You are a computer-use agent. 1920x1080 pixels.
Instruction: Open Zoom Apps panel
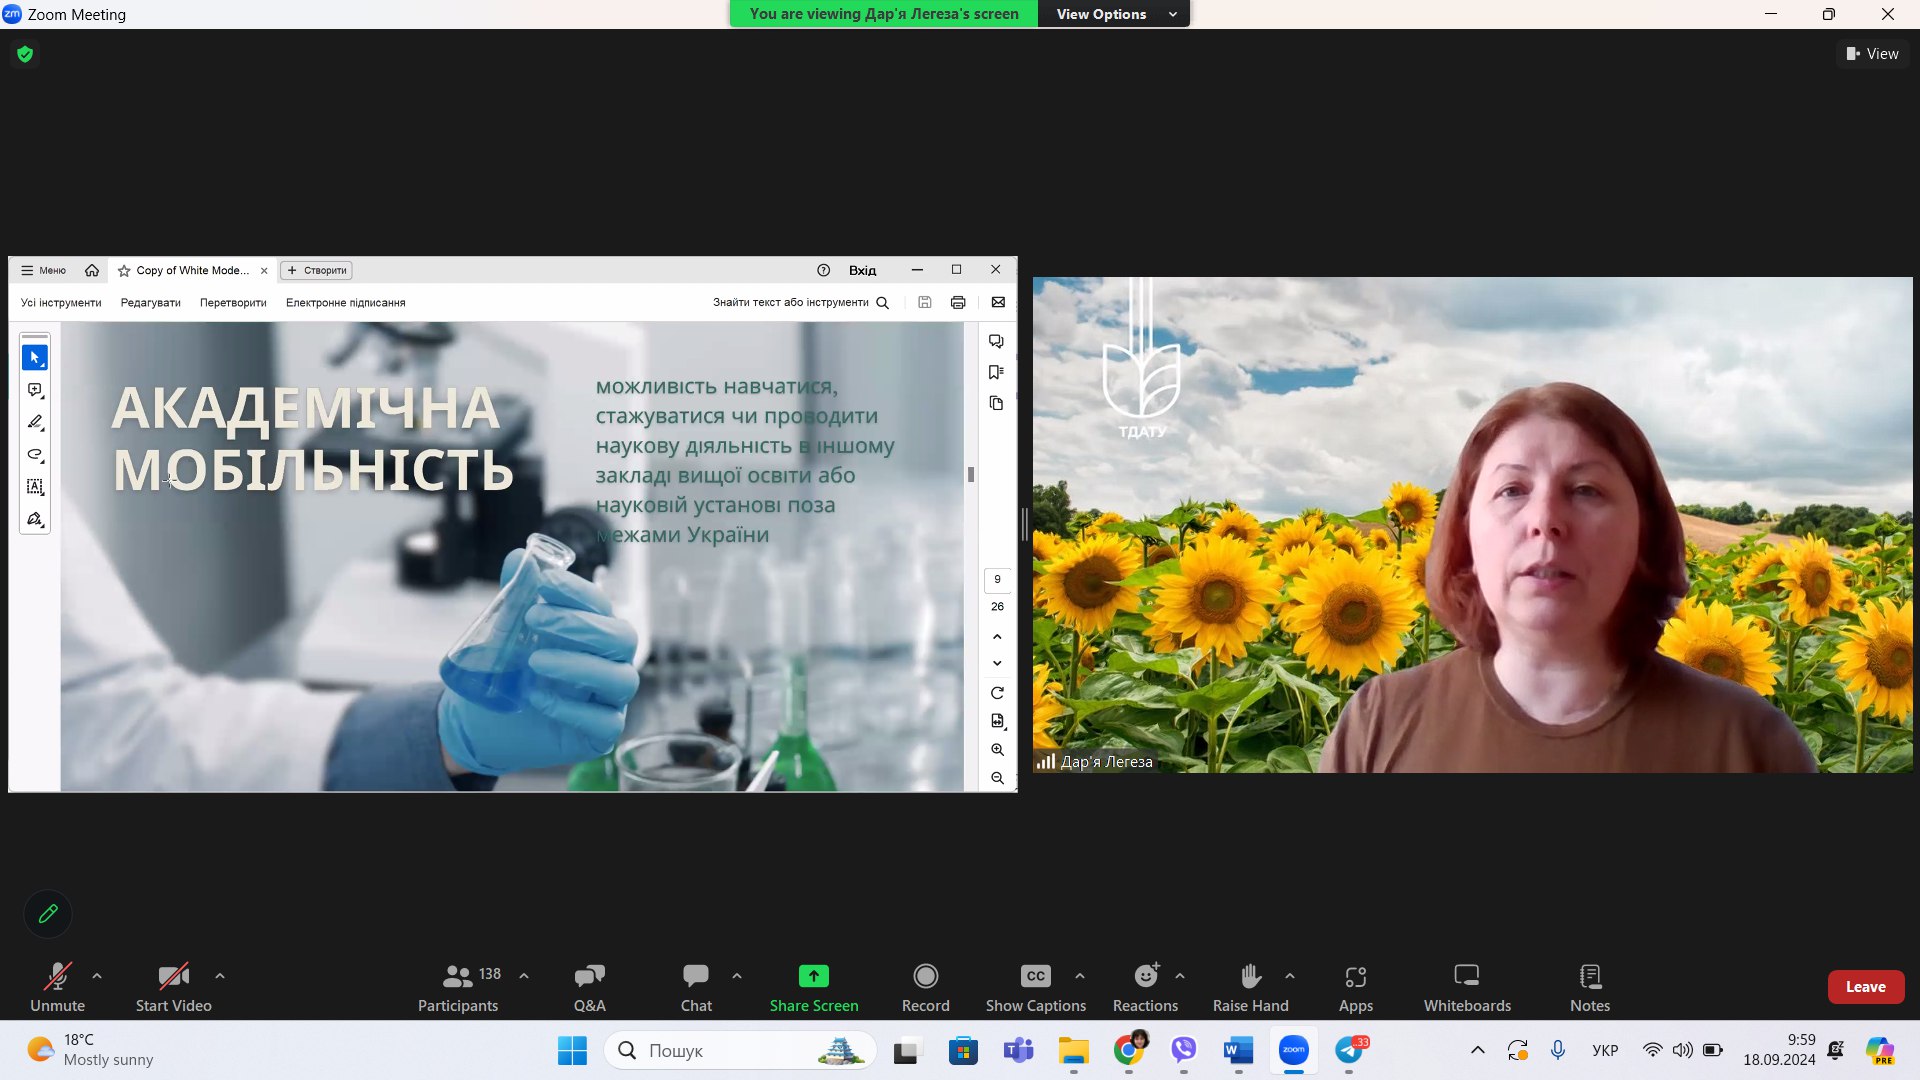[x=1355, y=986]
